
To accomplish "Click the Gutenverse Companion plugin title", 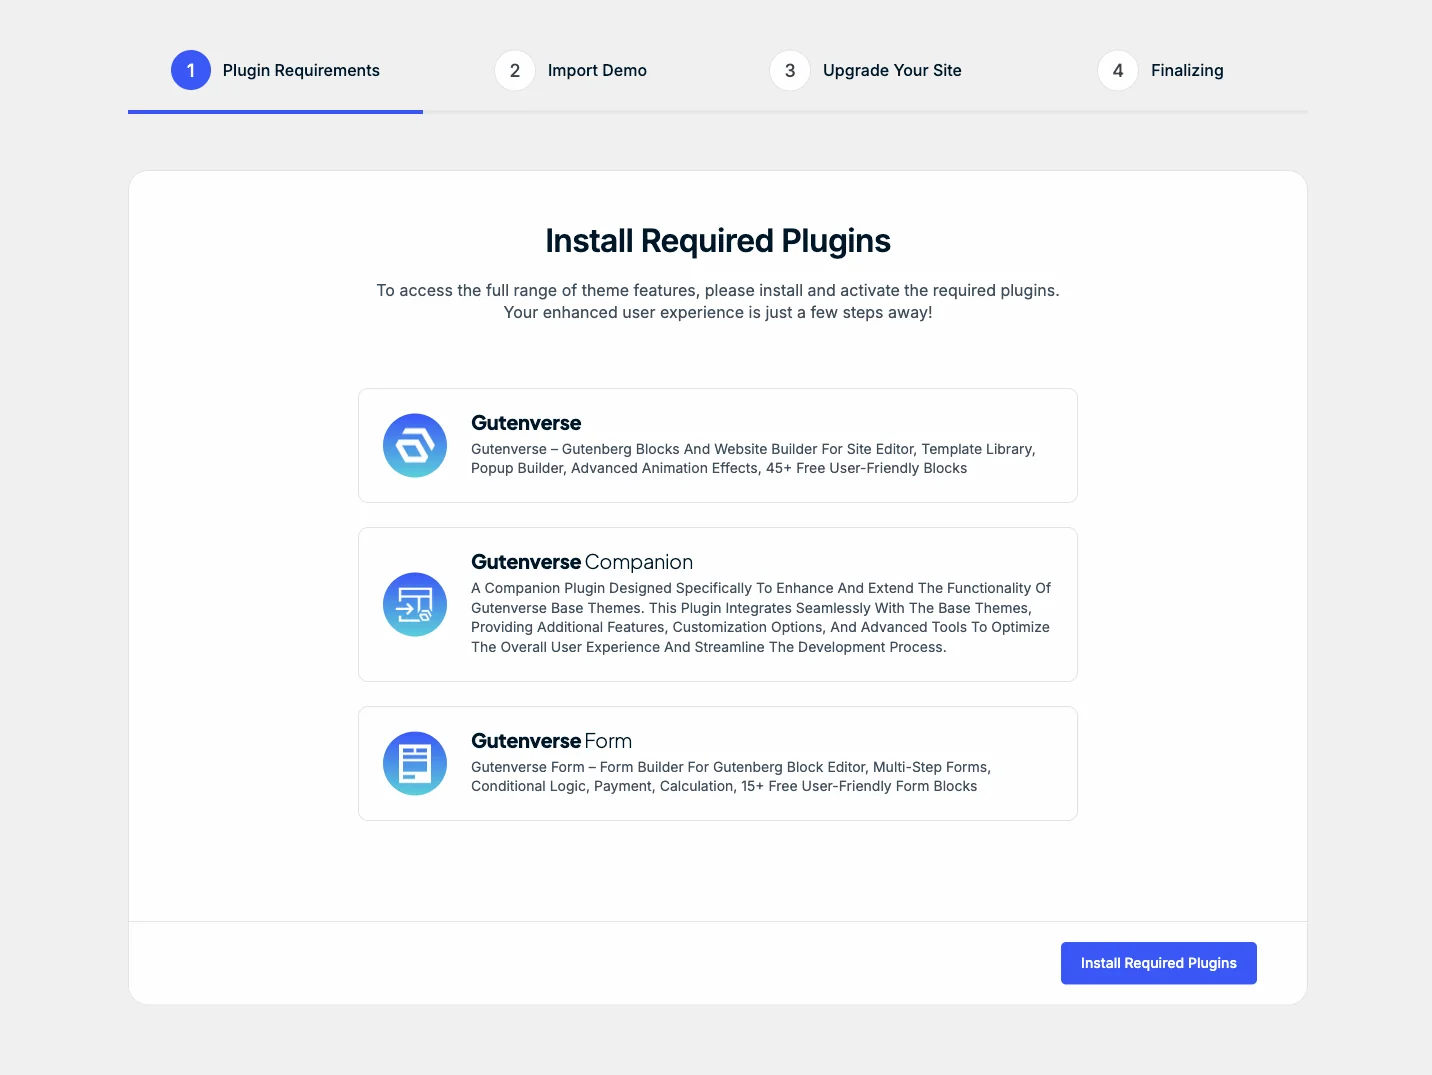I will click(582, 562).
